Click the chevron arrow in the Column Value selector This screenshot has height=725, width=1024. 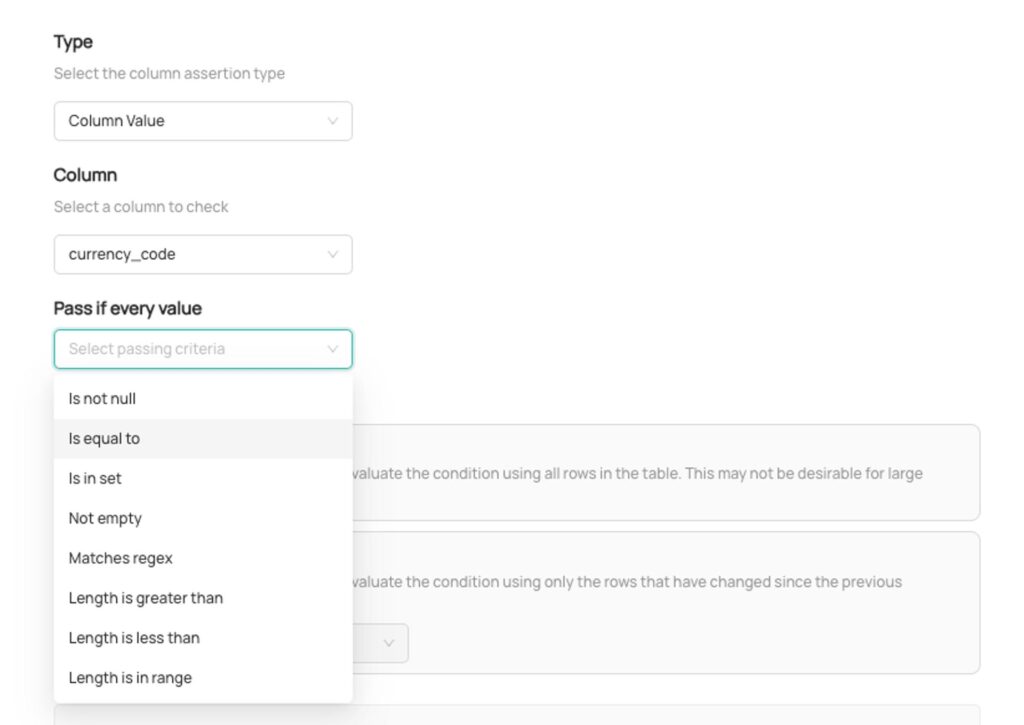[x=332, y=121]
